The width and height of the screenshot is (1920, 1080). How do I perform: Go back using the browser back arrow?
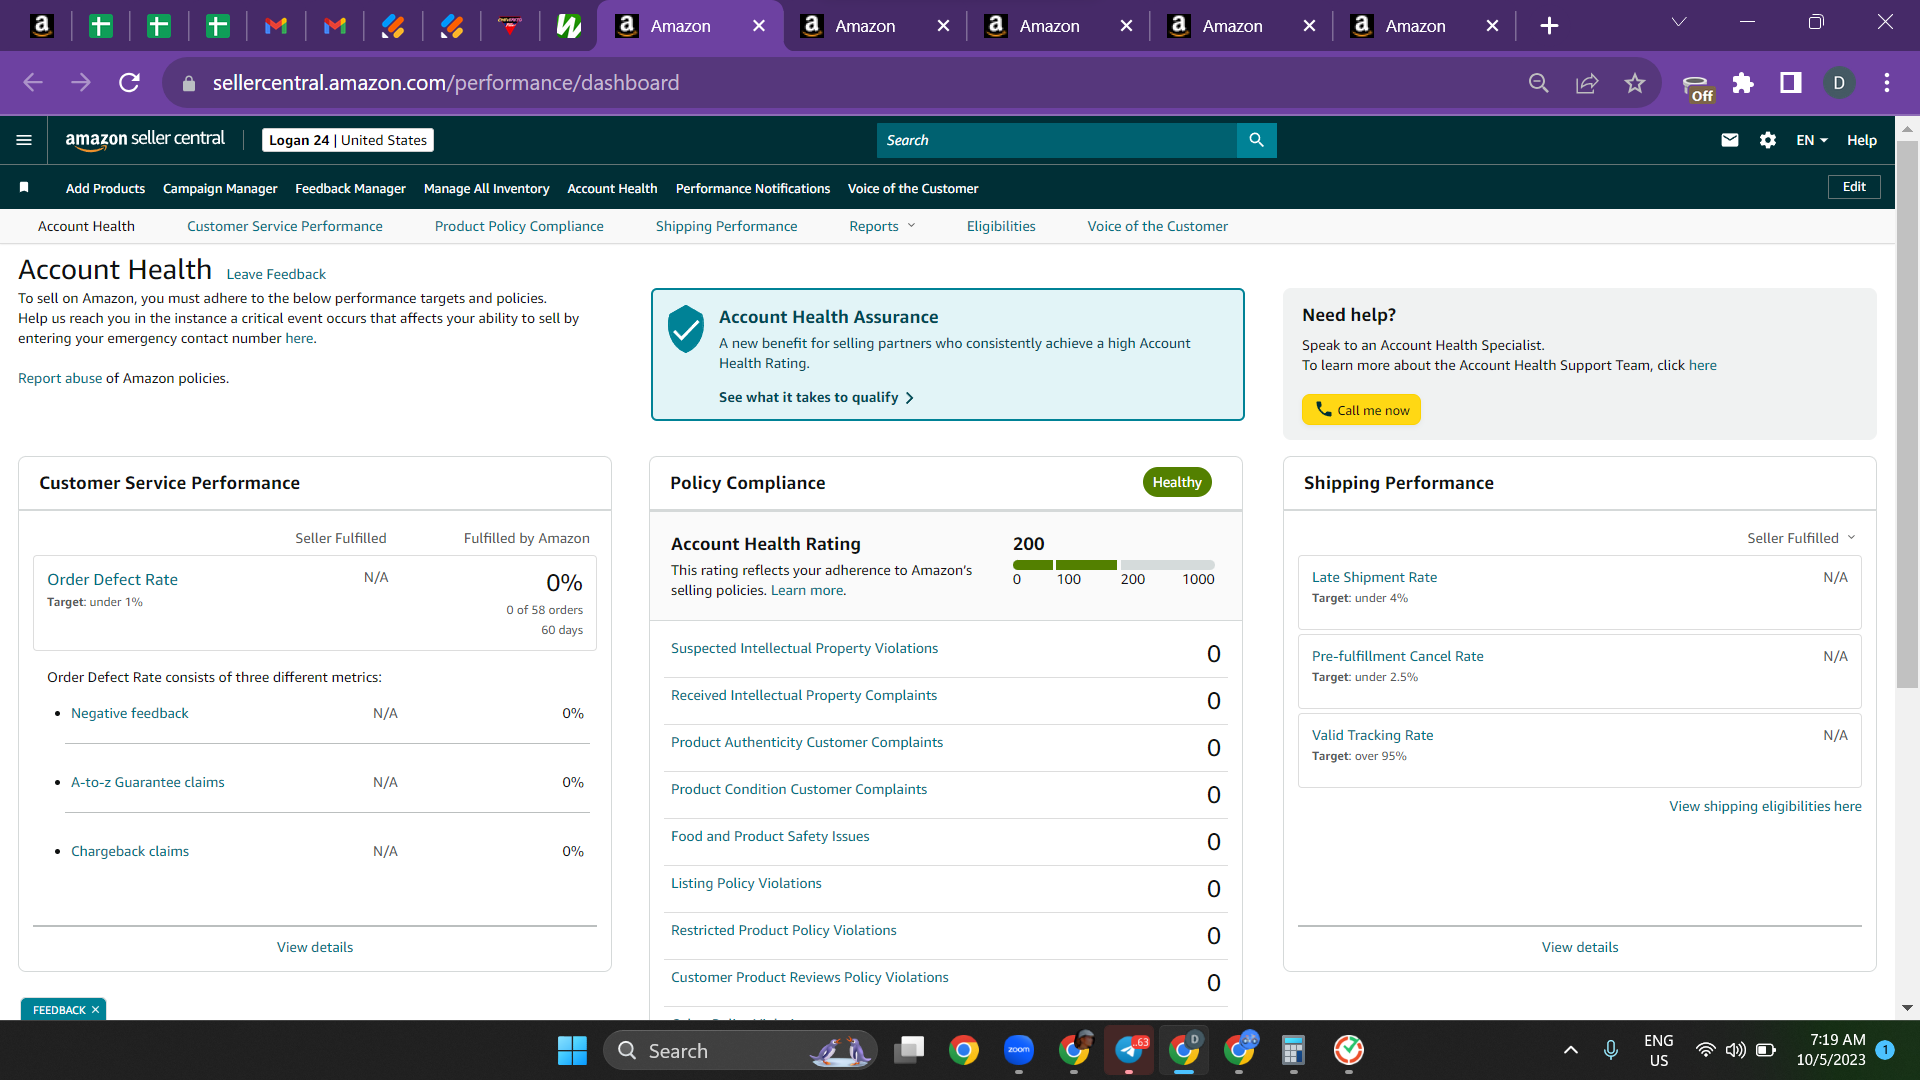tap(33, 83)
